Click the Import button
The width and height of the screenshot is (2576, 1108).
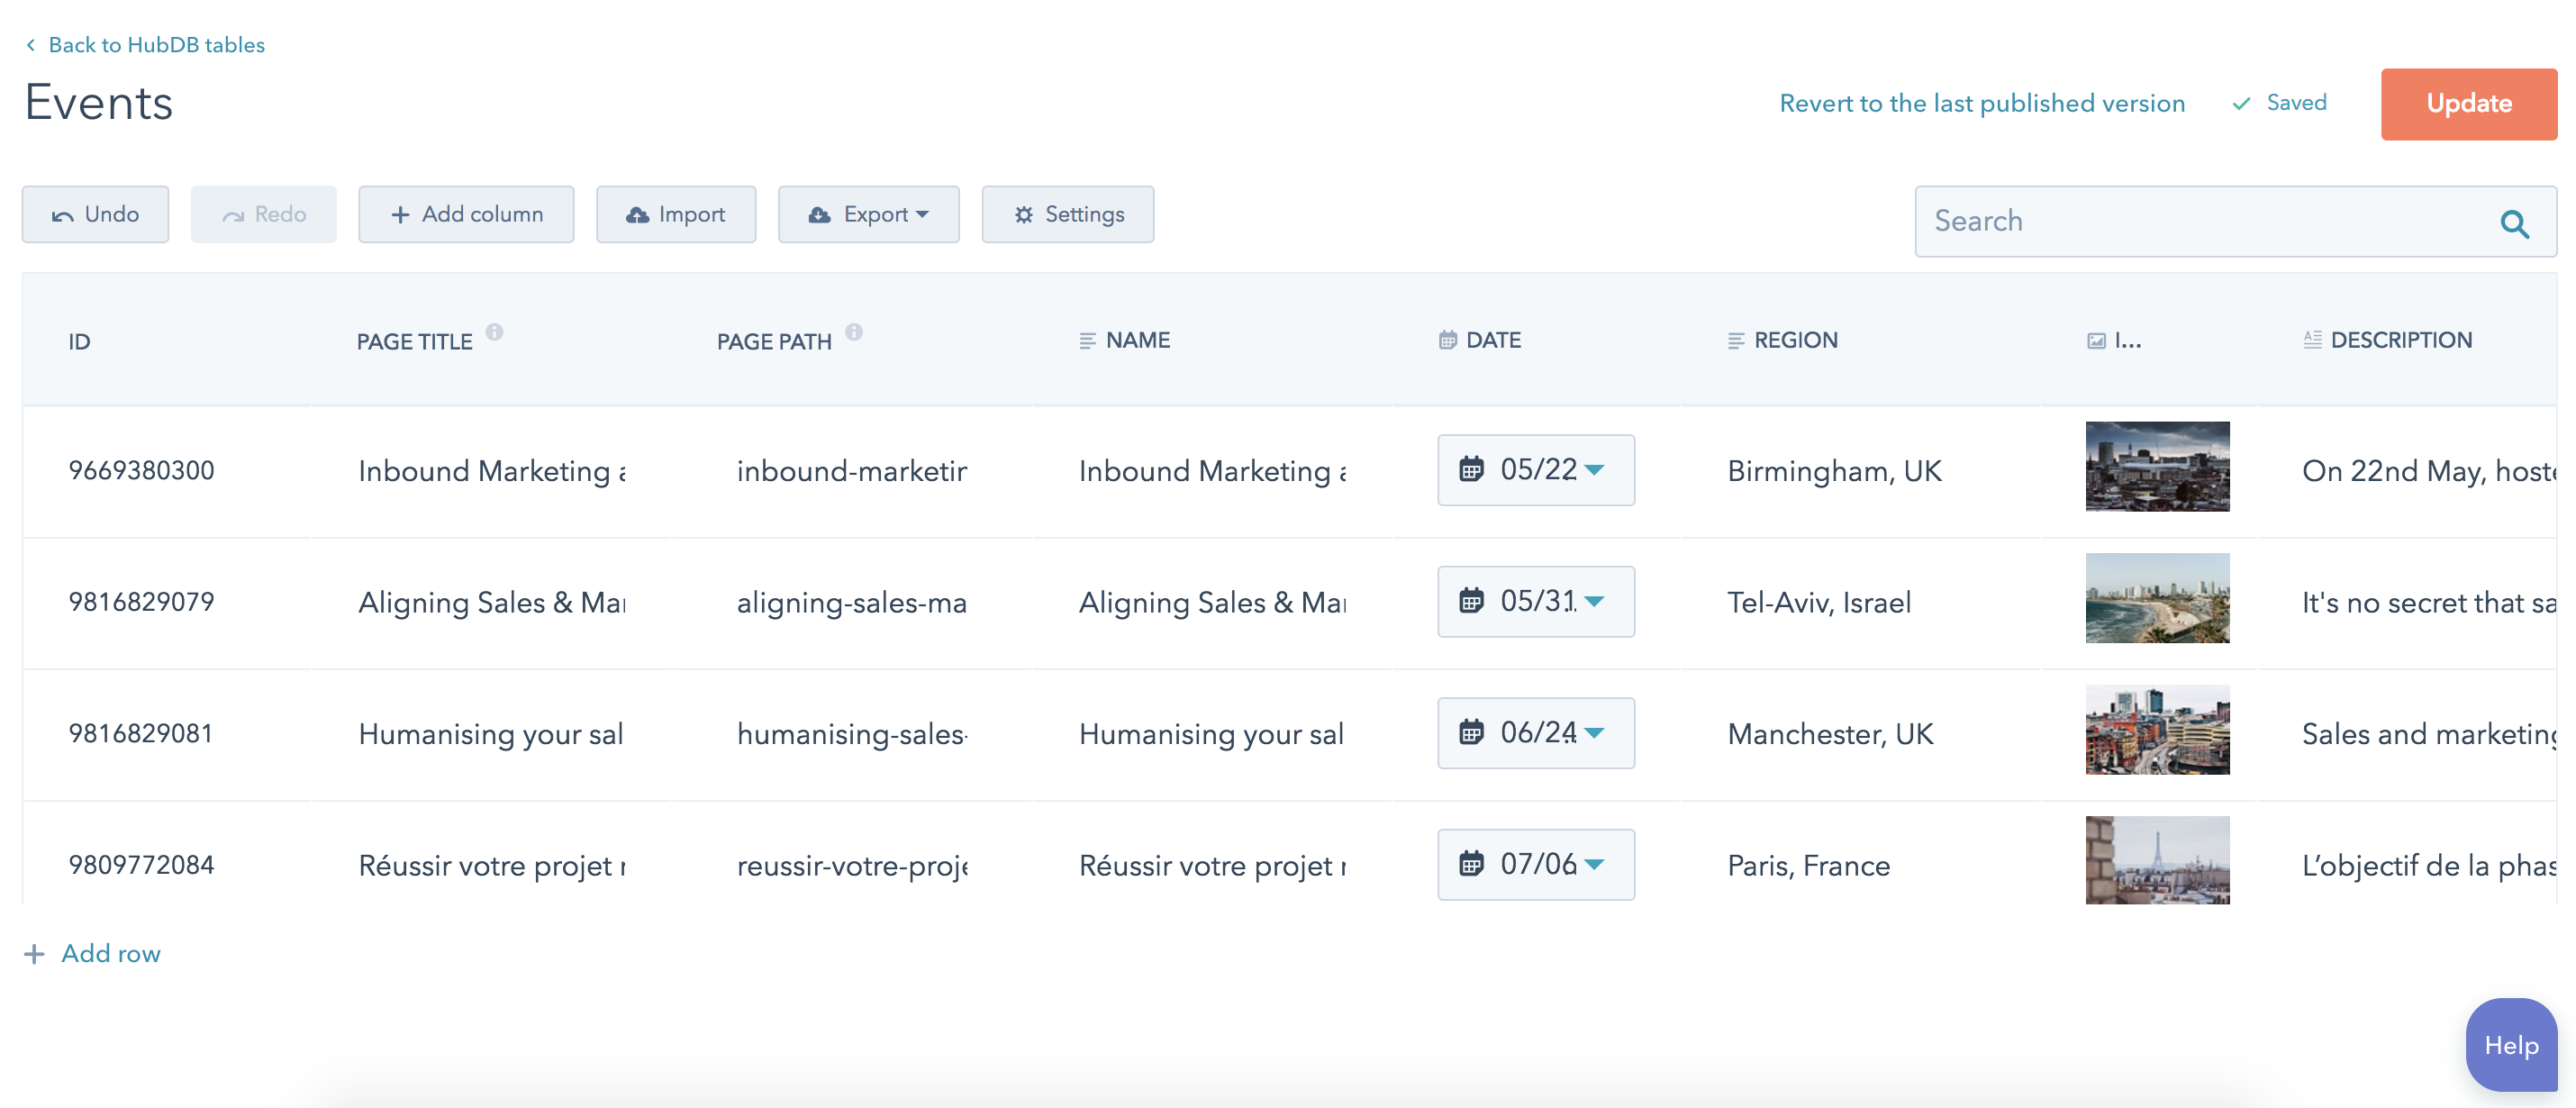pos(675,214)
